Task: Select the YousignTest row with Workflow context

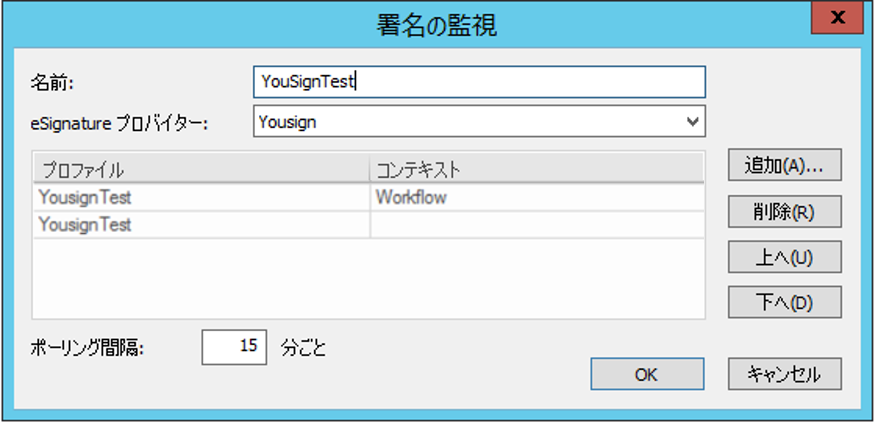Action: click(368, 197)
